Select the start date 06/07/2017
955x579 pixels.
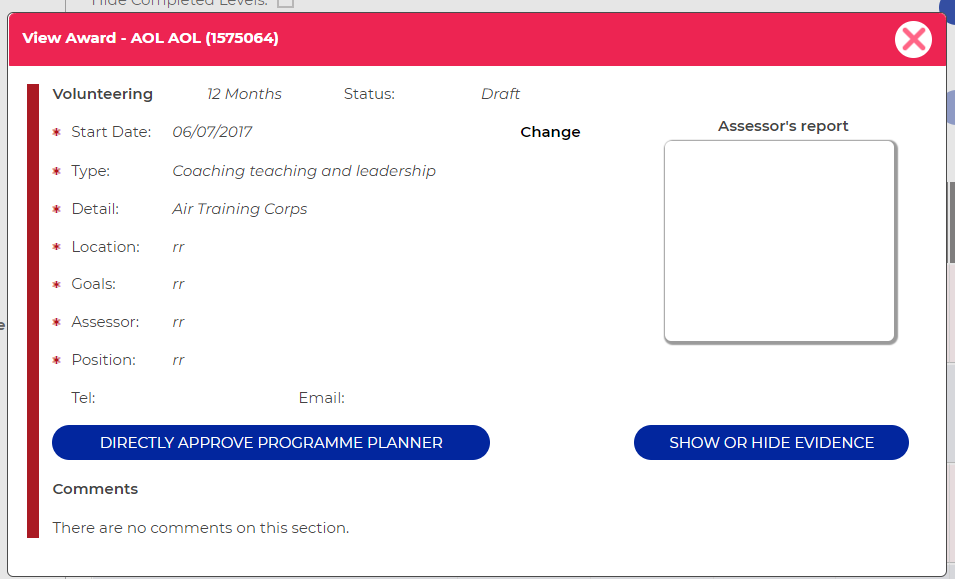point(212,132)
